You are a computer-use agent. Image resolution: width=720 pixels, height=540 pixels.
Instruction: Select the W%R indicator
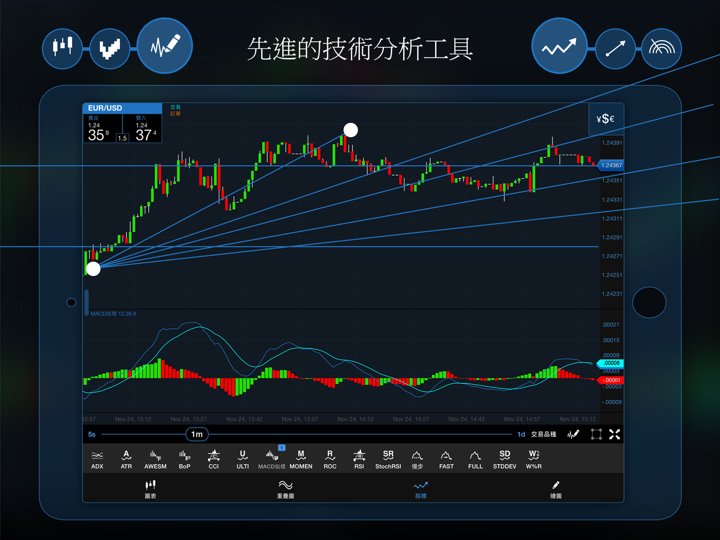coord(533,459)
